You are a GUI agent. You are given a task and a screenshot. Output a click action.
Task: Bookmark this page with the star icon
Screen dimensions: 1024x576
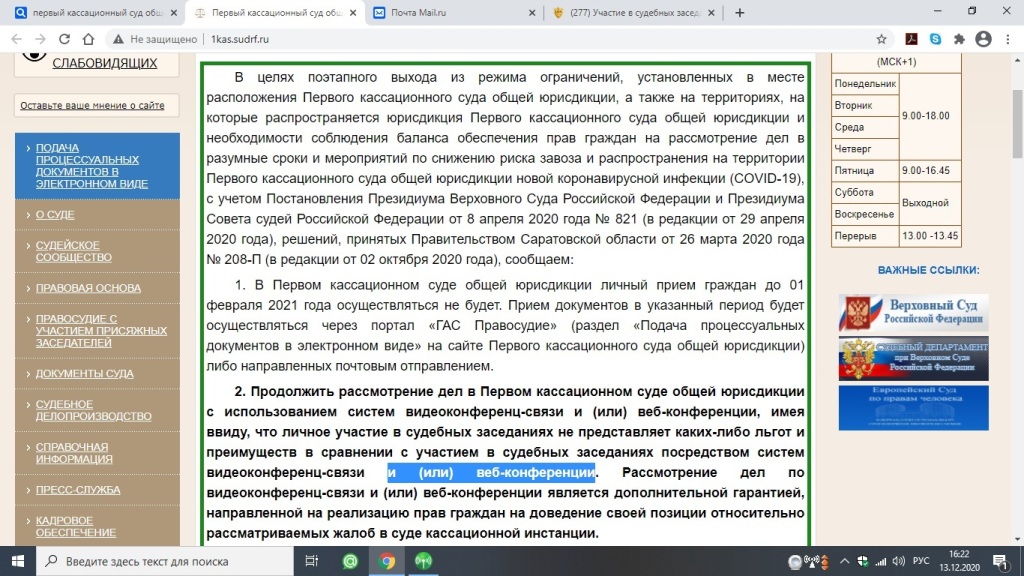click(881, 39)
